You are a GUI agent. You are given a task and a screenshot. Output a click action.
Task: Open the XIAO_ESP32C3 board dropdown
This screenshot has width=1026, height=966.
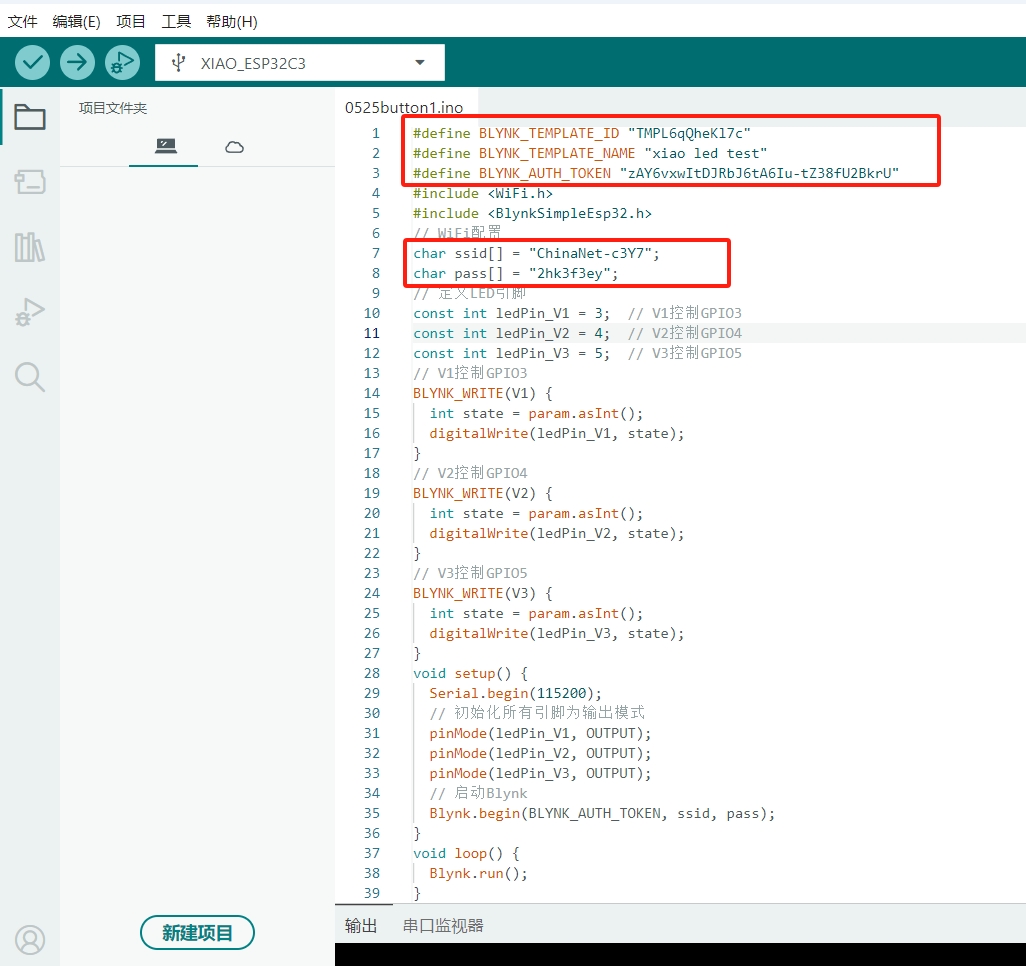(x=300, y=63)
